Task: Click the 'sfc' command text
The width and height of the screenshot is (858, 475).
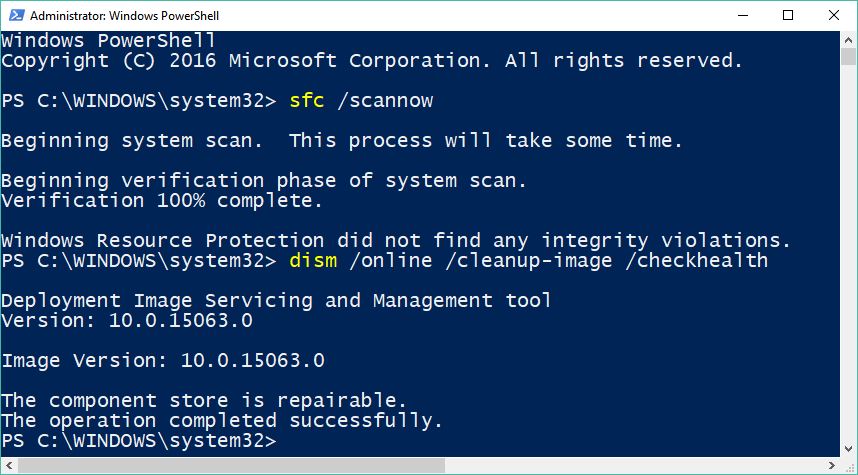Action: pyautogui.click(x=307, y=101)
